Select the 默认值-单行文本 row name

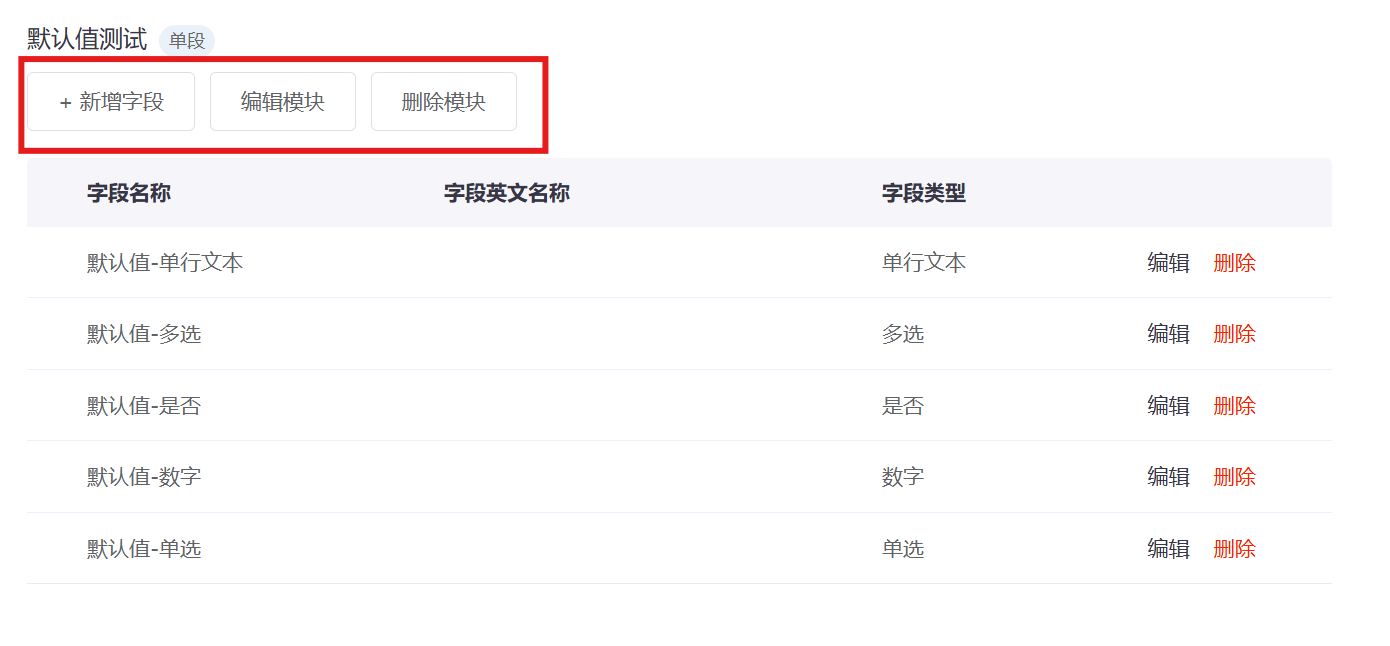click(x=165, y=263)
